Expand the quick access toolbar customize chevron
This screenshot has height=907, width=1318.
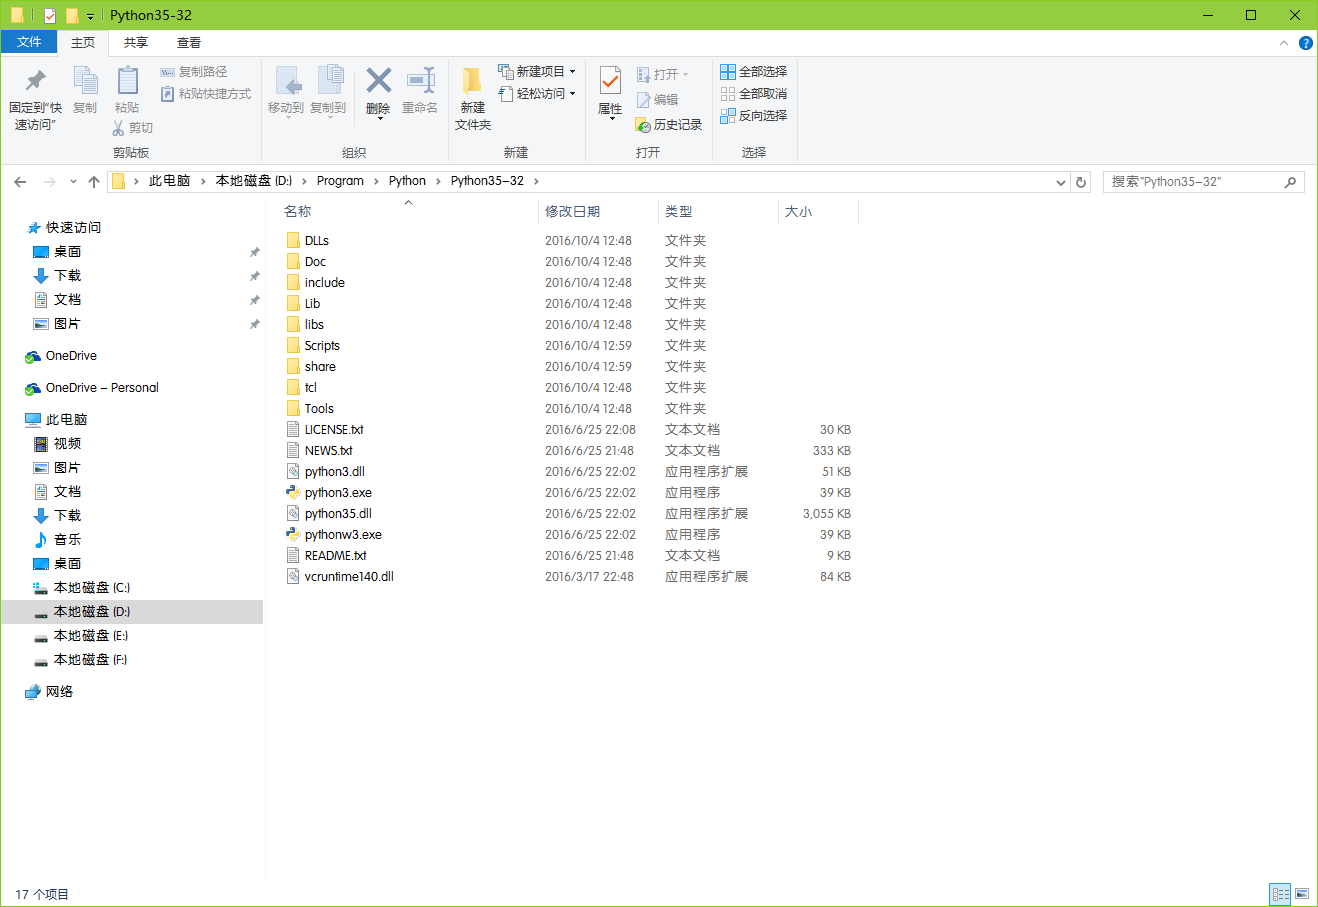coord(89,15)
